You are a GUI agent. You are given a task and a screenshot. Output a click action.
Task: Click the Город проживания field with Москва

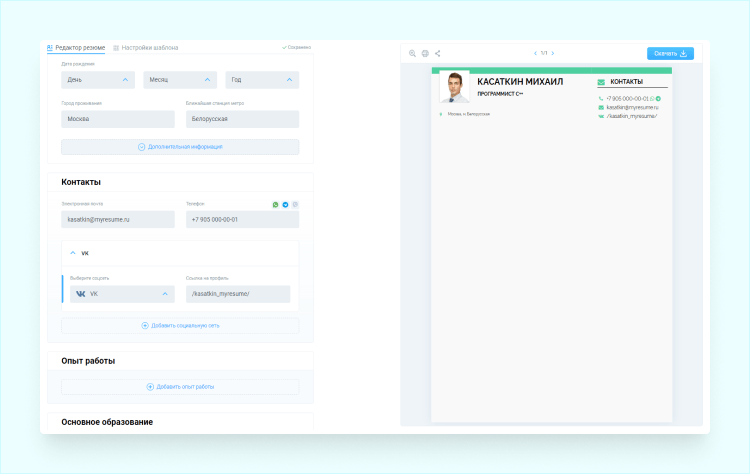click(118, 119)
